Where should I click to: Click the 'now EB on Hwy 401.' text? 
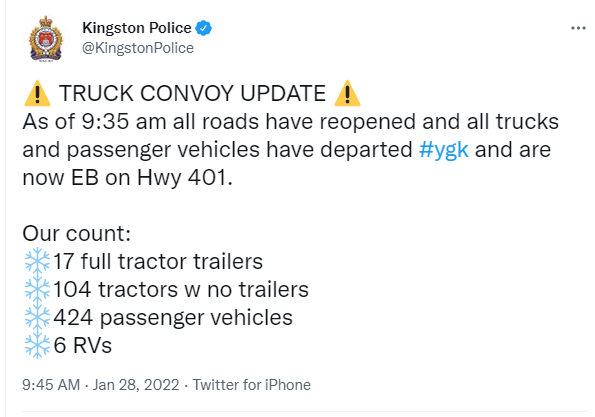pyautogui.click(x=128, y=178)
